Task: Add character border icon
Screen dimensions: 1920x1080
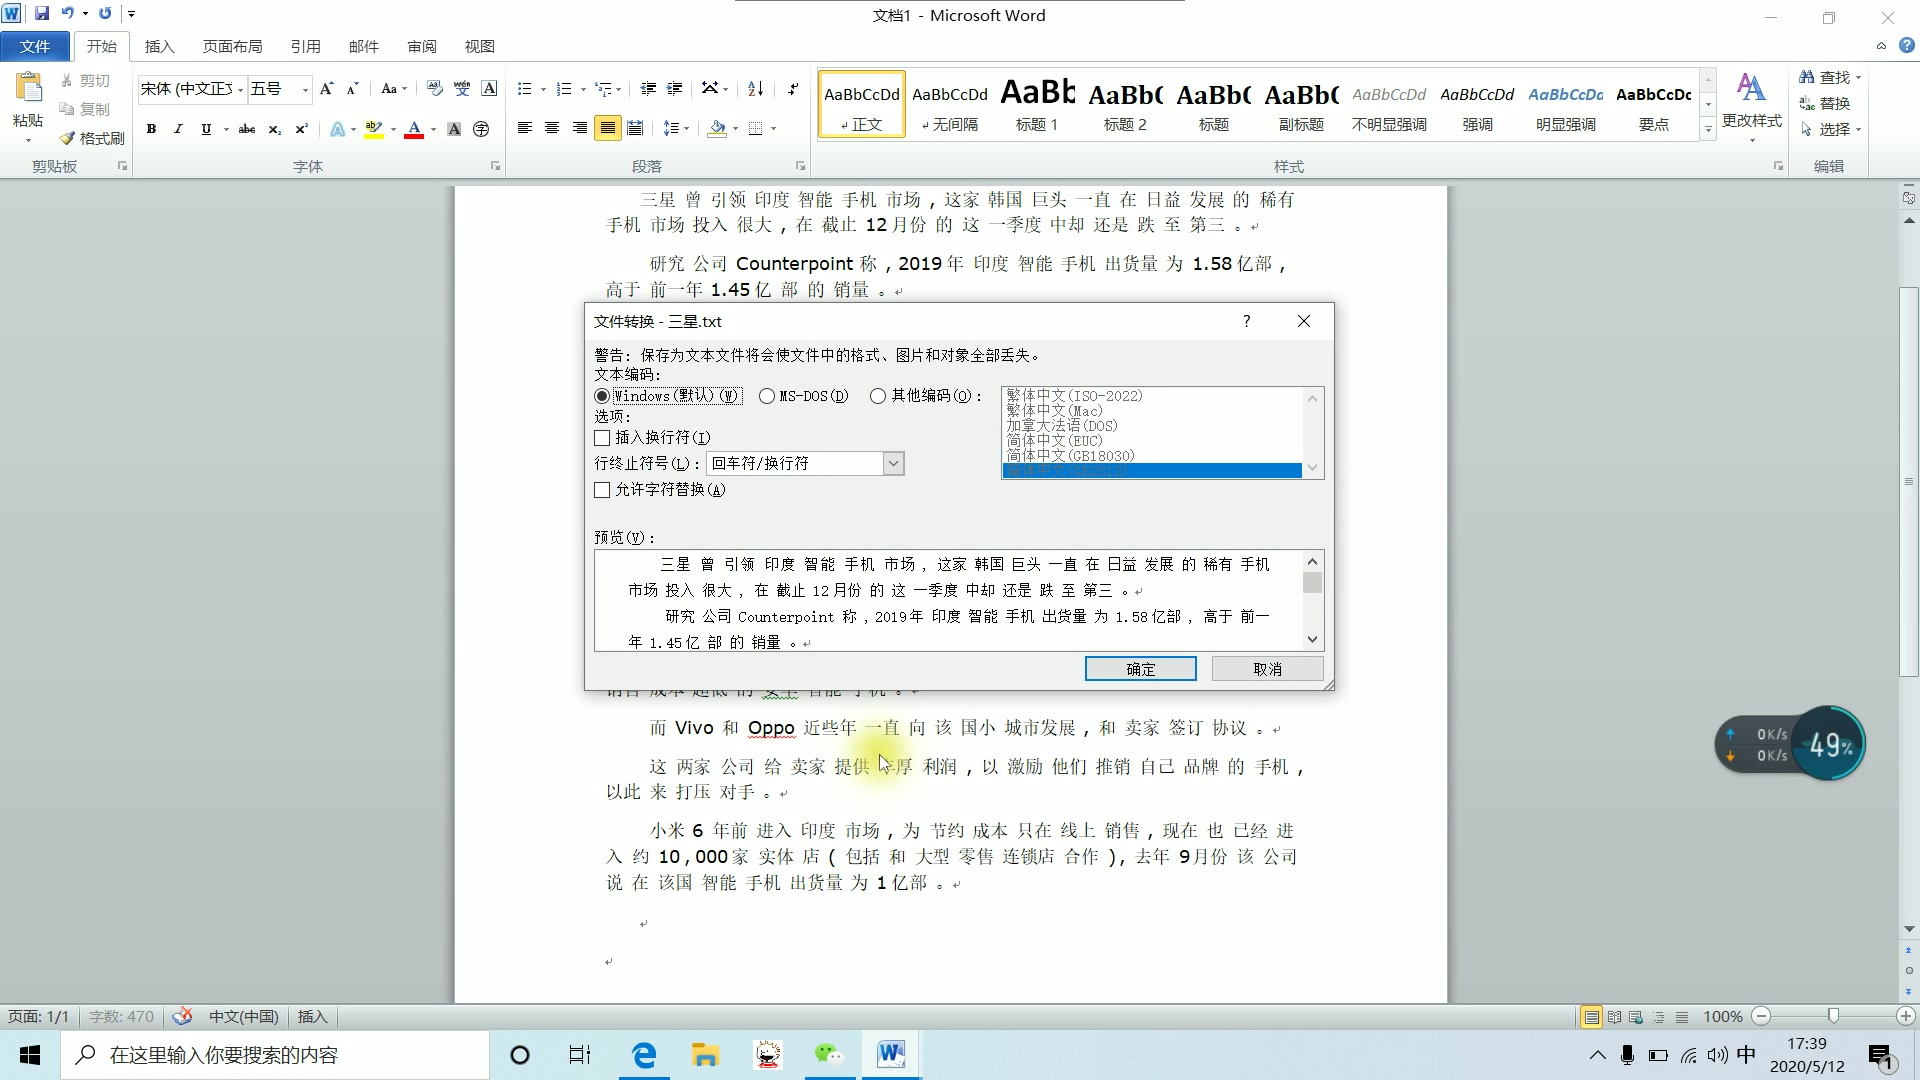Action: point(489,89)
